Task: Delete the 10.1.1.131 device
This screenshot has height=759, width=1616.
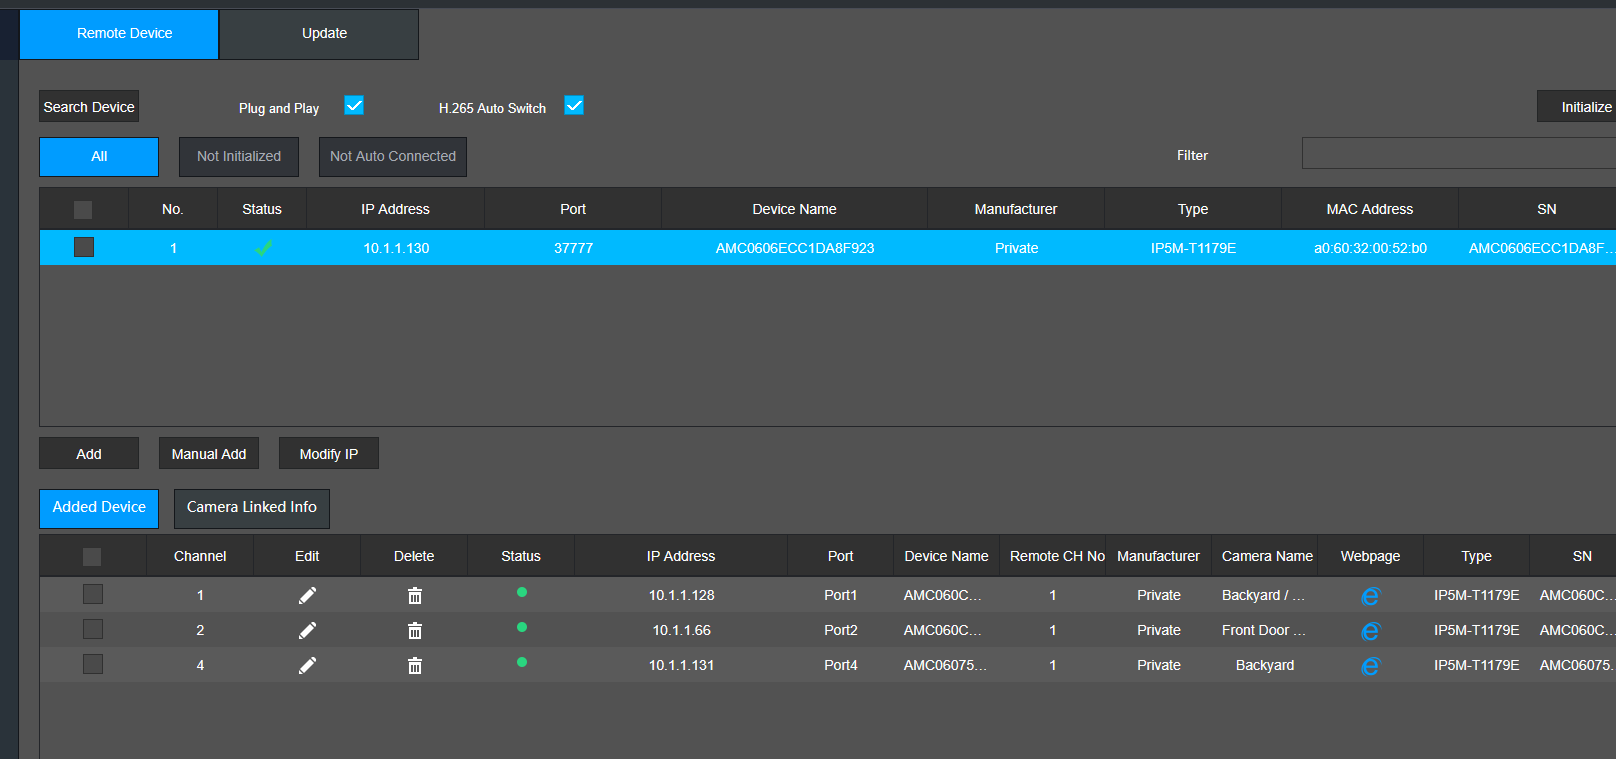Action: [x=415, y=665]
